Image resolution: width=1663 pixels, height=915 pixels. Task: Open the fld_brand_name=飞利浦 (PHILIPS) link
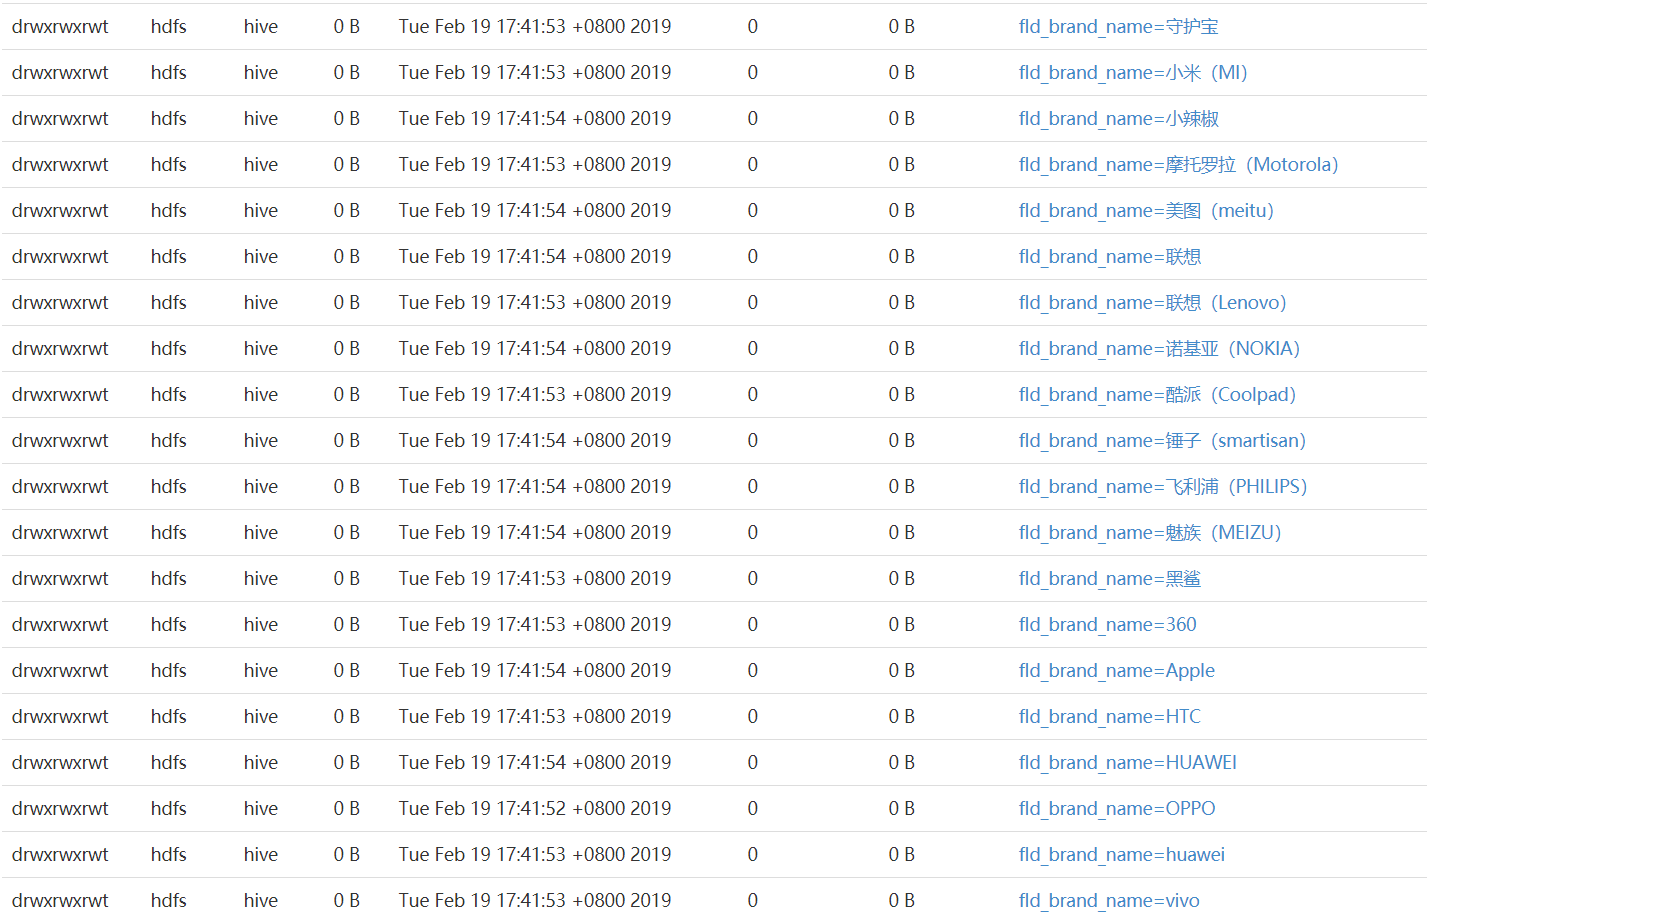pos(1163,487)
